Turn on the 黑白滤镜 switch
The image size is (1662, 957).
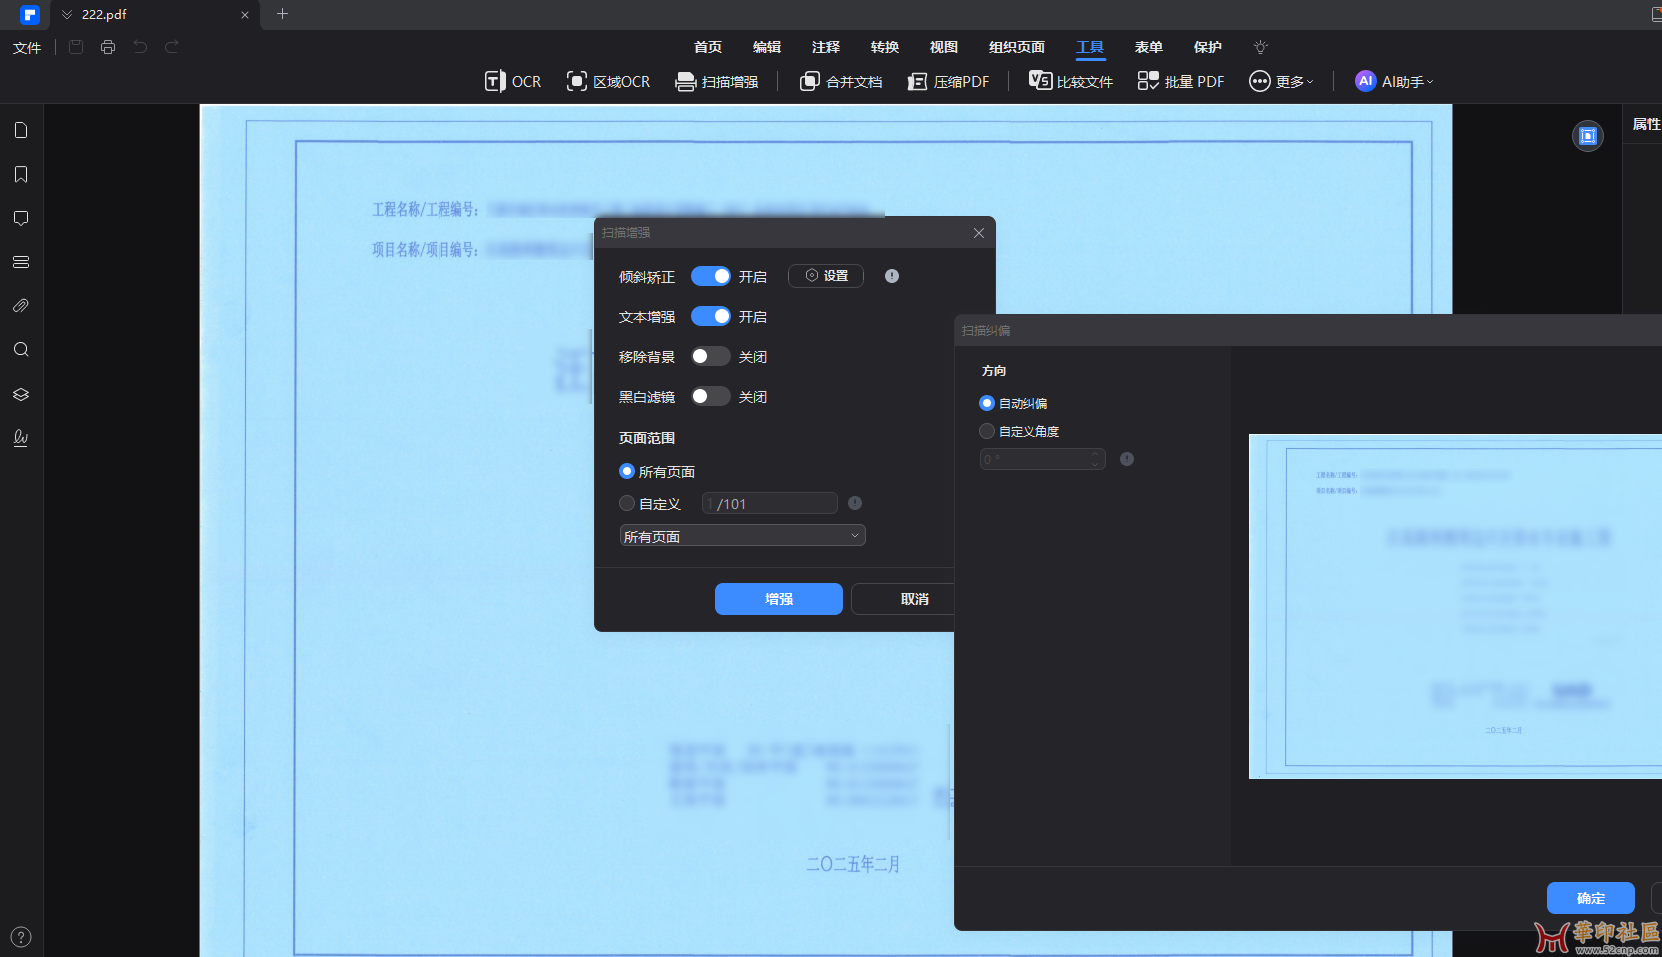click(710, 397)
